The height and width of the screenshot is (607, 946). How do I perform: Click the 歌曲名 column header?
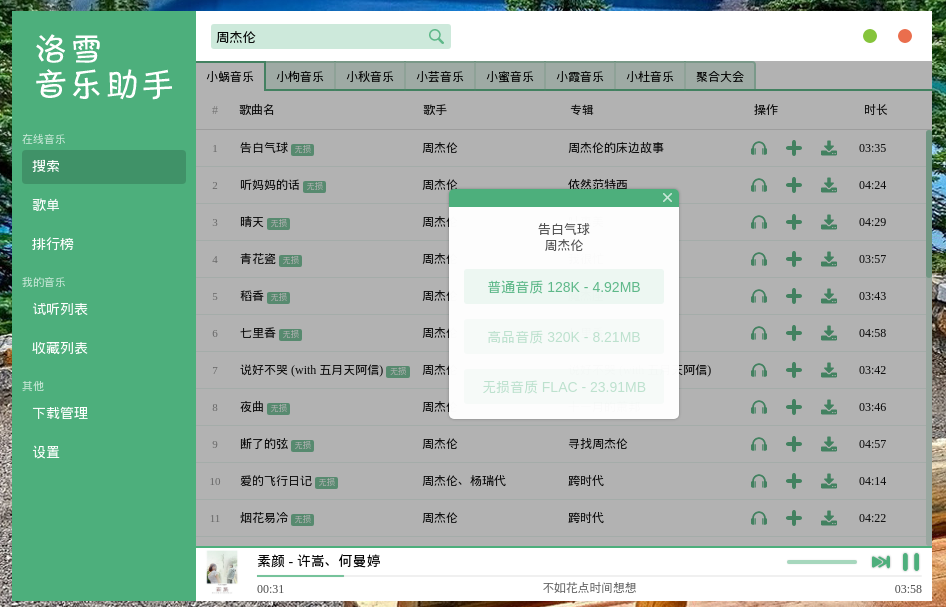point(257,110)
